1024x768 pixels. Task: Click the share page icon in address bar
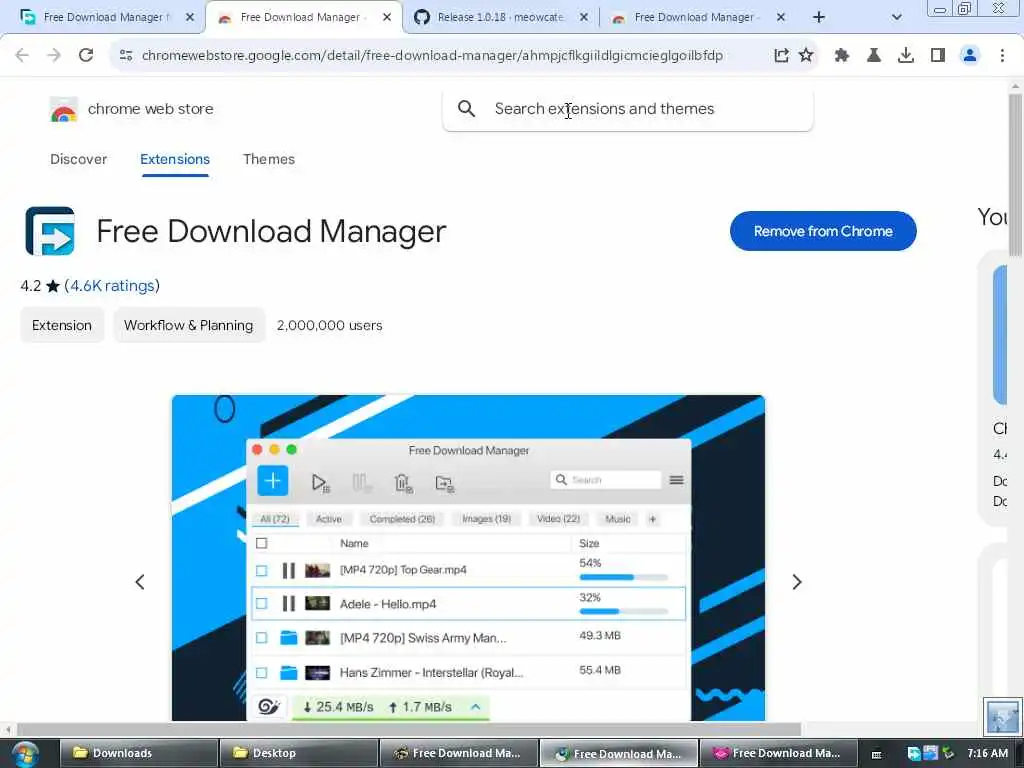(x=781, y=56)
